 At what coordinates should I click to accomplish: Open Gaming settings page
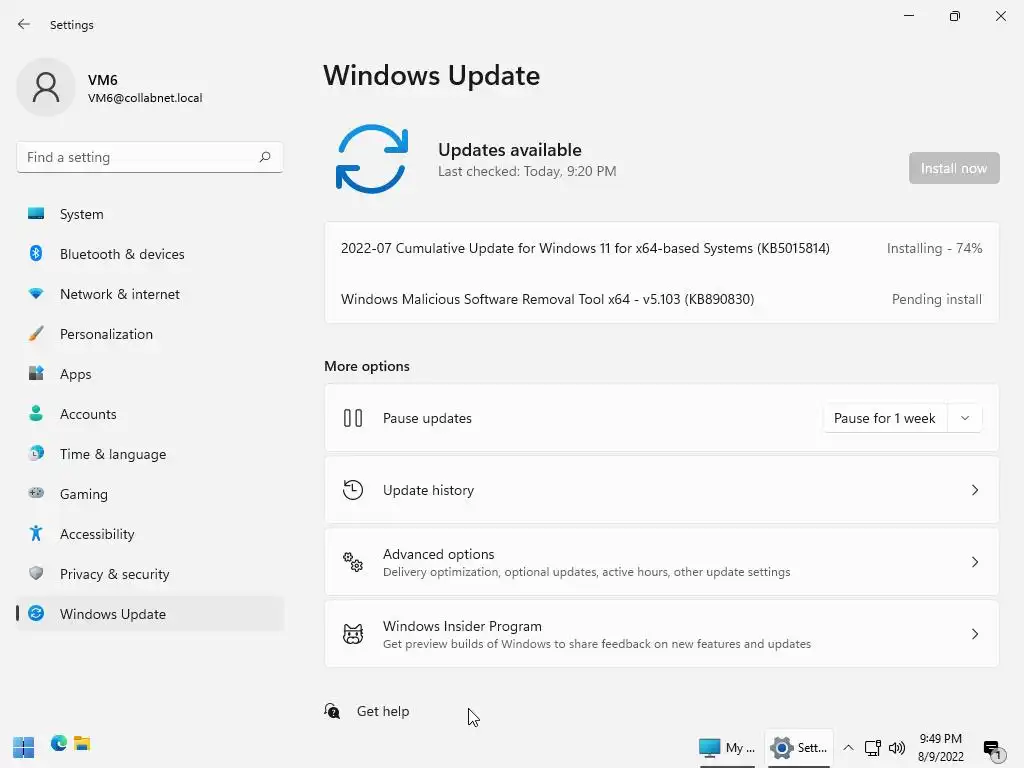click(x=150, y=494)
